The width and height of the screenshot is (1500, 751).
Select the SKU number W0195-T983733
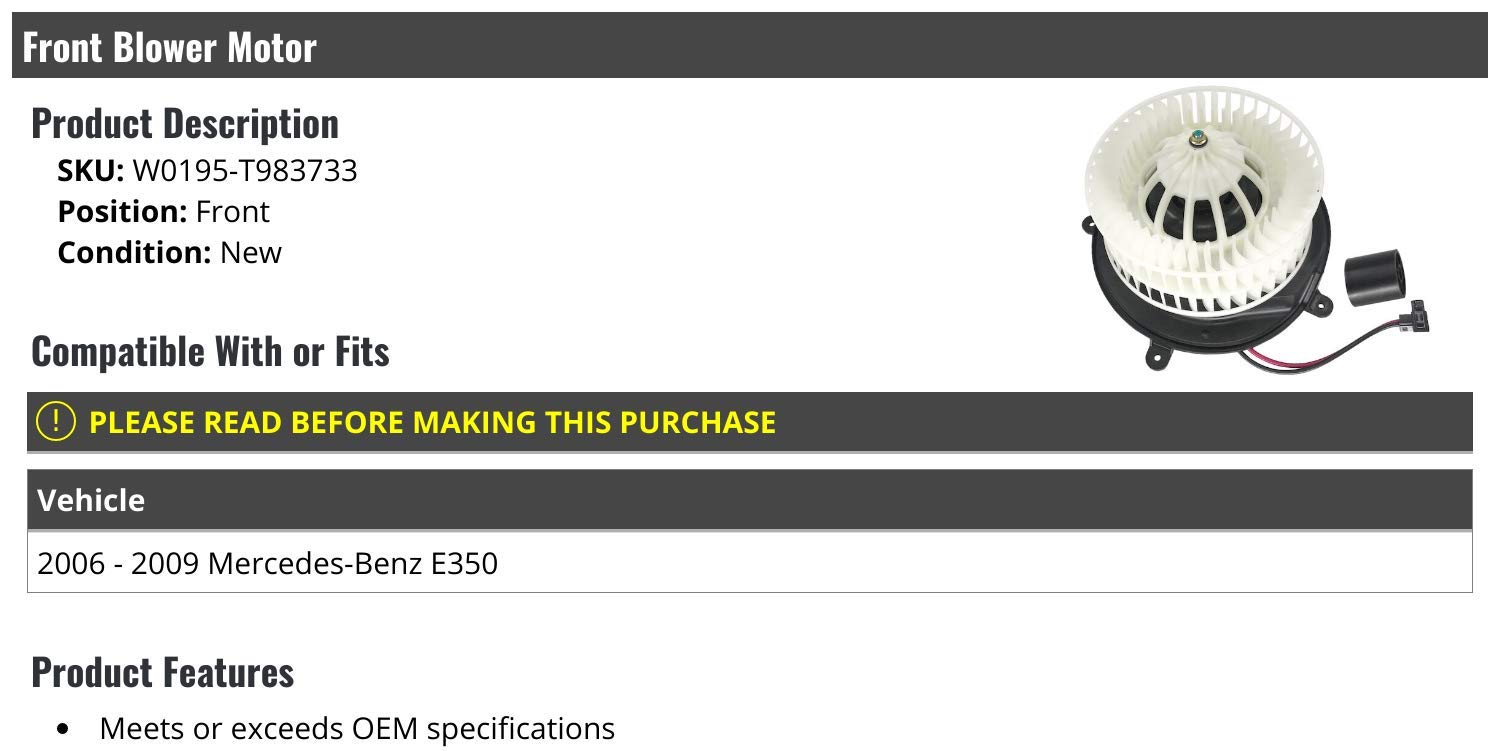(x=245, y=171)
